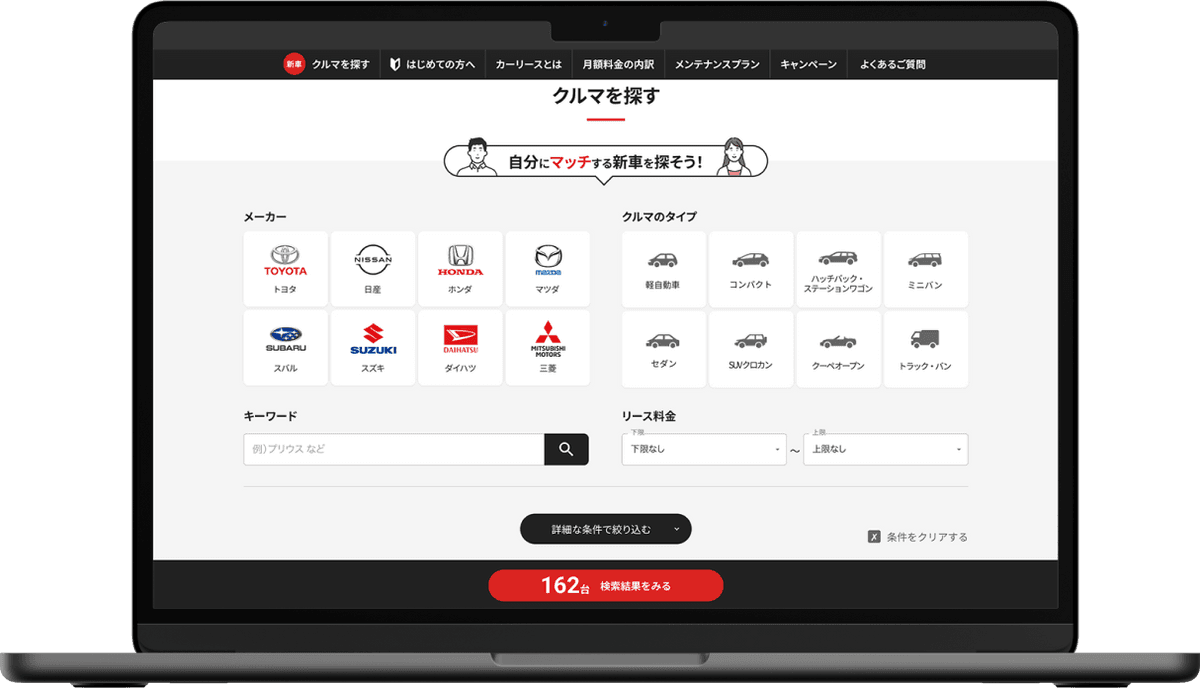Image resolution: width=1200 pixels, height=688 pixels.
Task: Choose the 軽自動車 car type icon
Action: (663, 260)
